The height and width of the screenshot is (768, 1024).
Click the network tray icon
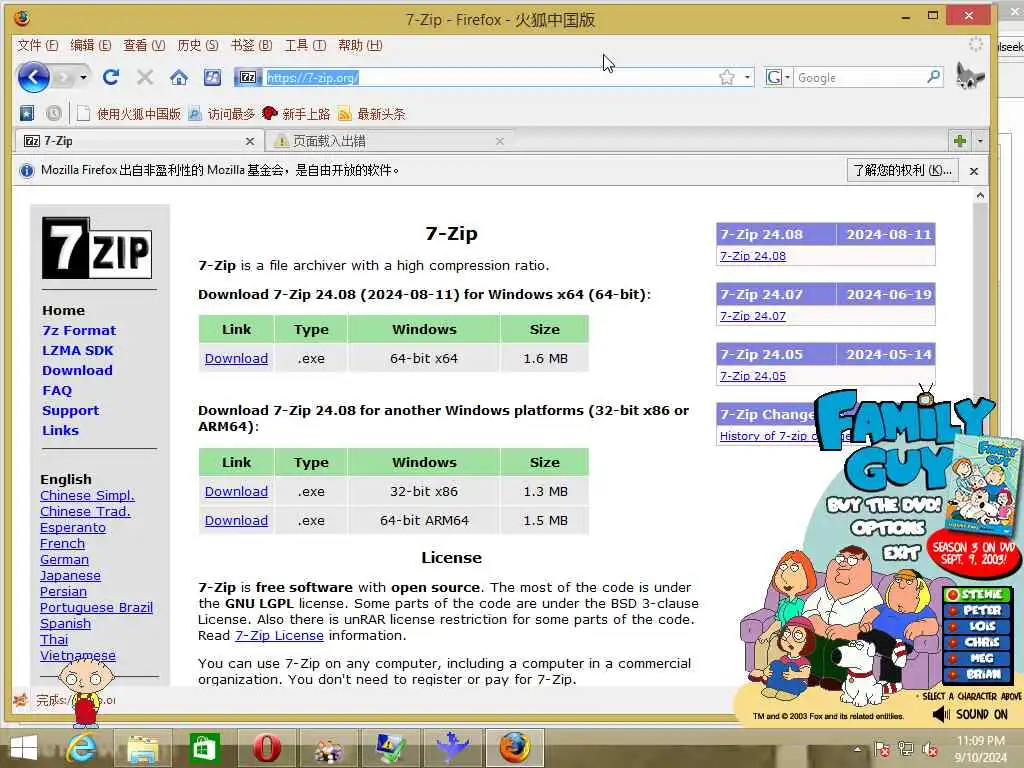point(906,749)
